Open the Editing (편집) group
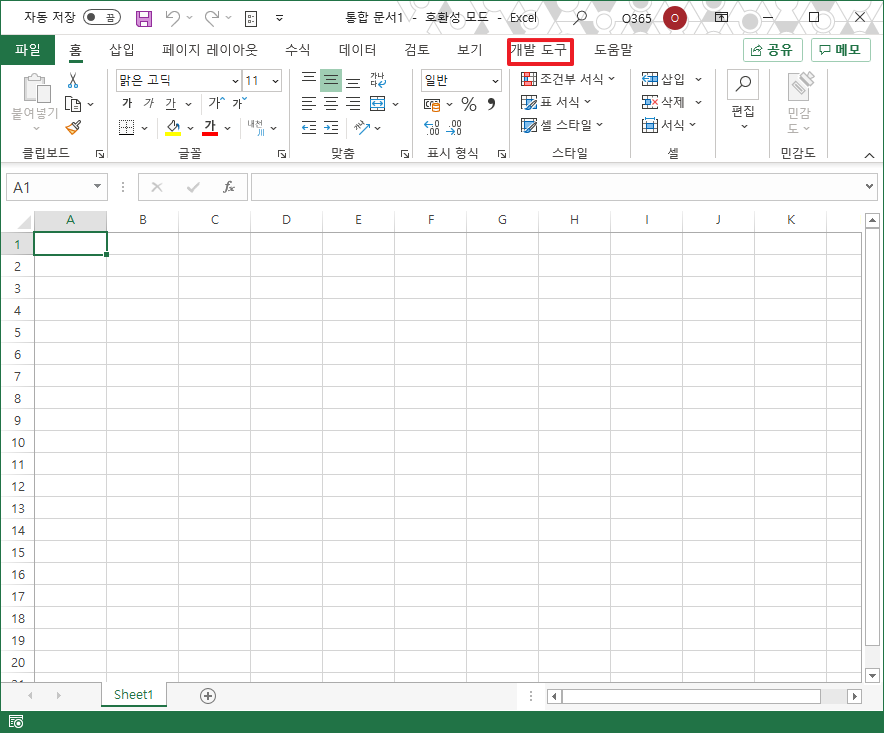Image resolution: width=884 pixels, height=733 pixels. pyautogui.click(x=742, y=101)
